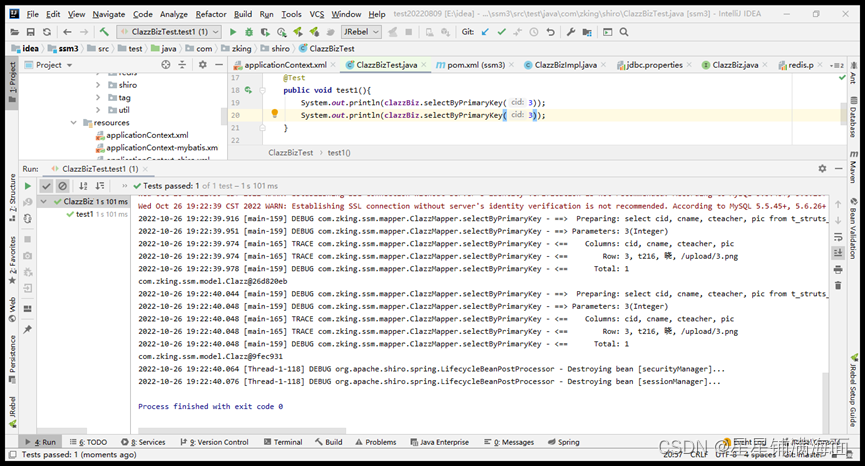The image size is (865, 466).
Task: Close the ClazzBizTest.java editor tab
Action: pos(424,65)
